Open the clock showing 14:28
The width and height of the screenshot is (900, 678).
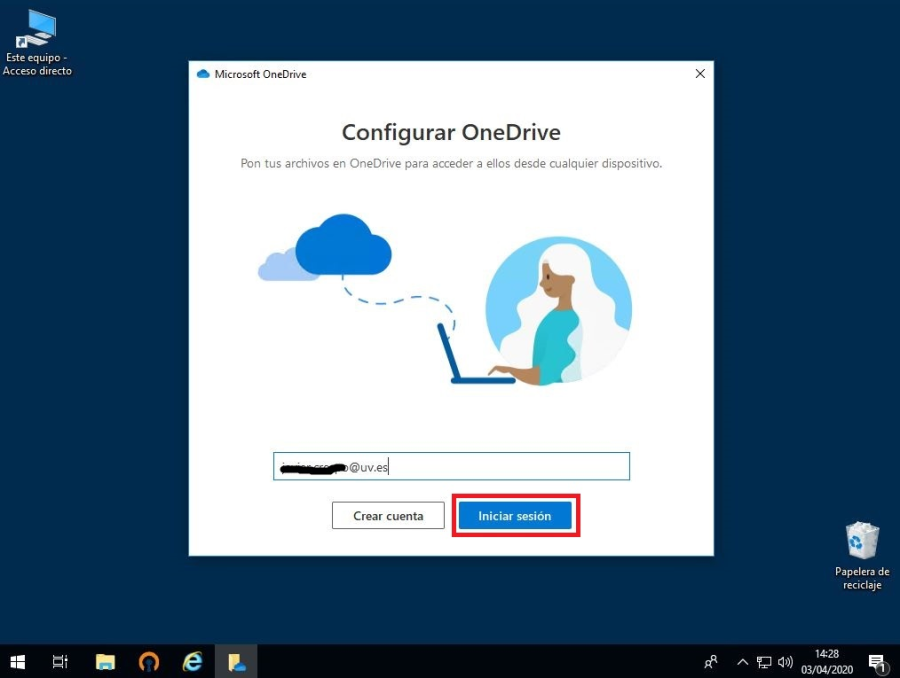pos(827,661)
